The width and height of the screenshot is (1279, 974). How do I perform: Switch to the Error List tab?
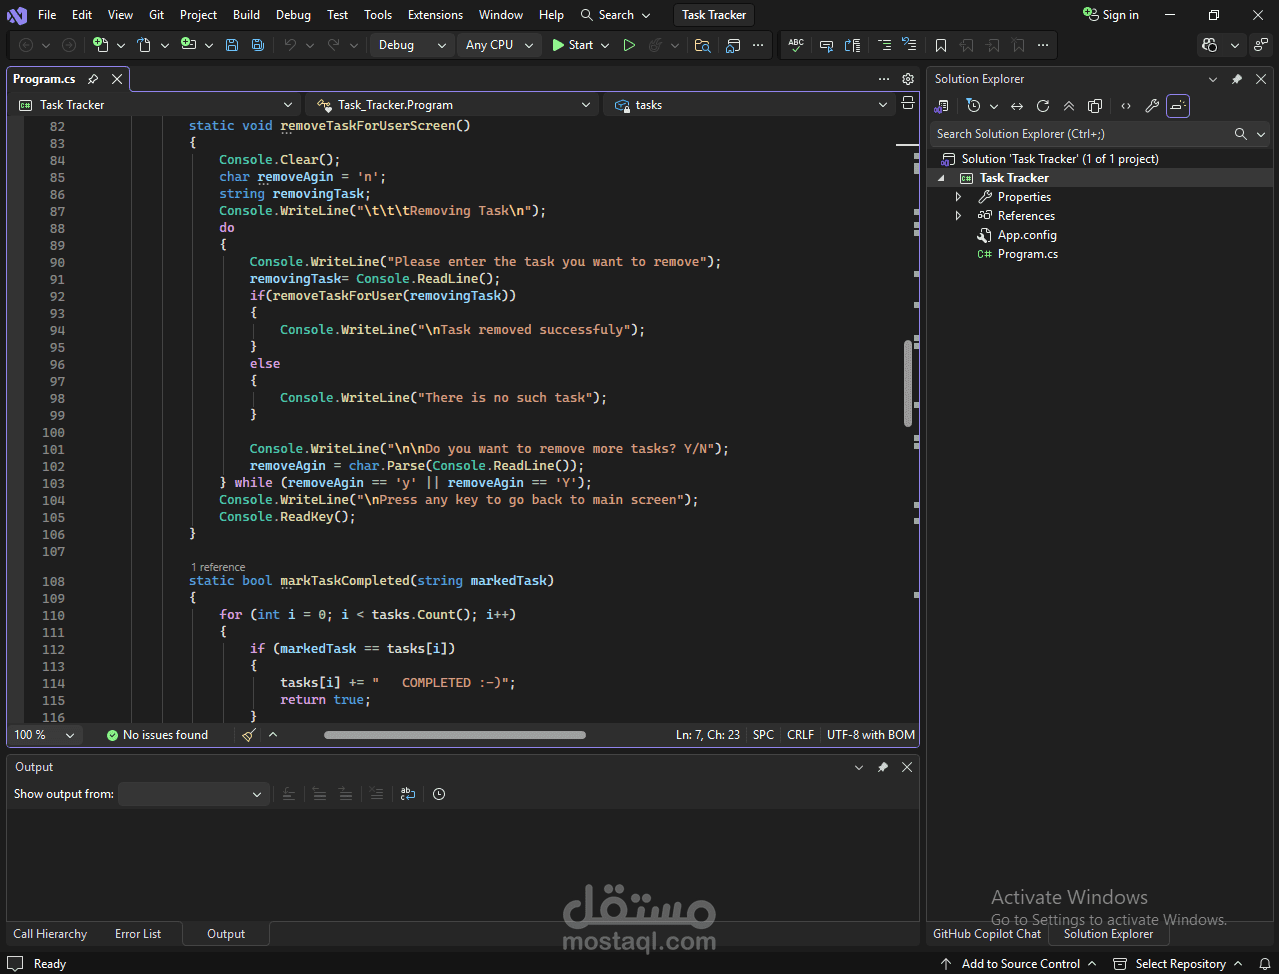(138, 934)
